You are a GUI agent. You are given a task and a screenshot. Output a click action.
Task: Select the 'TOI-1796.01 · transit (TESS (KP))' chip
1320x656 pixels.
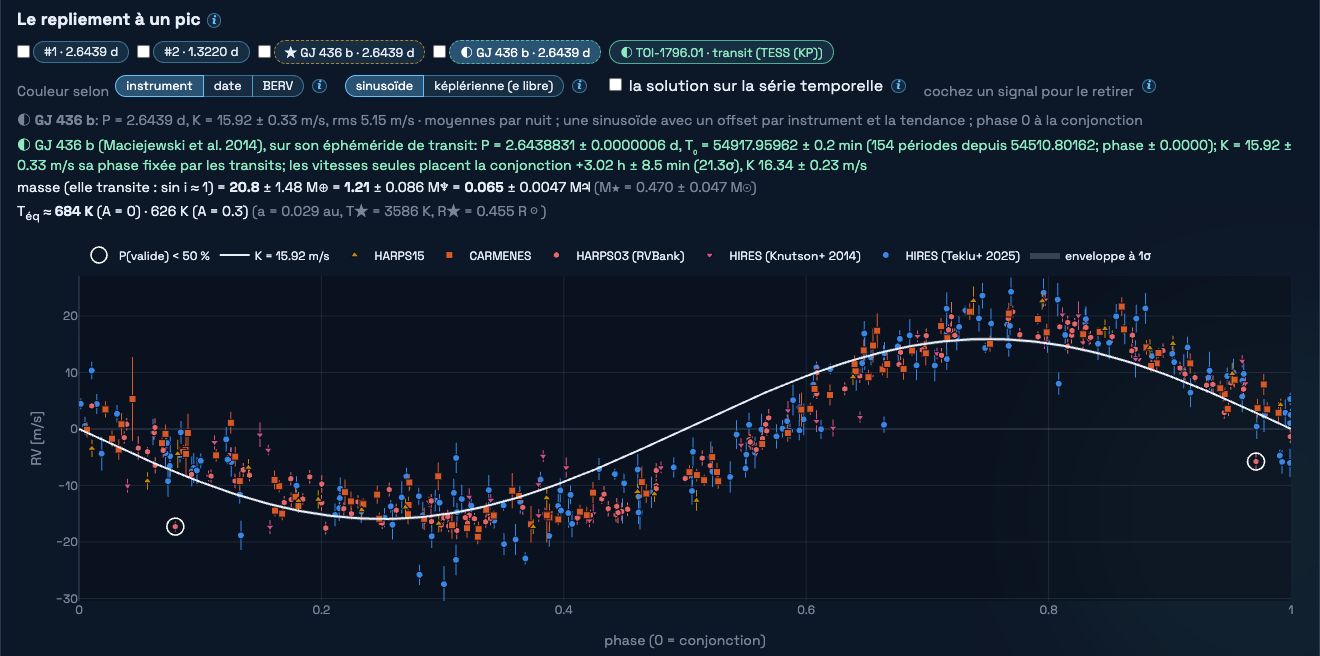coord(721,52)
